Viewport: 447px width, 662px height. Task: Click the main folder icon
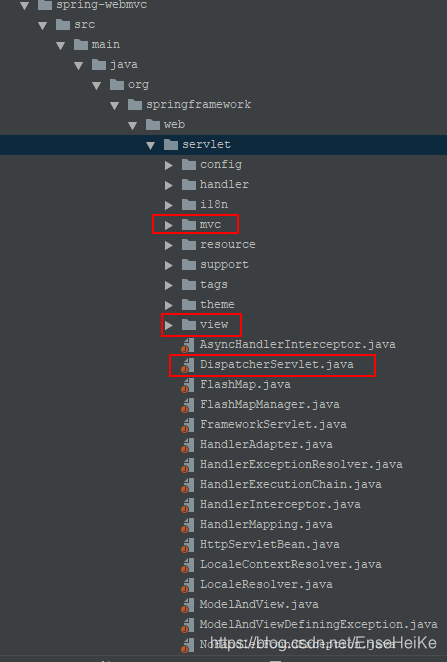81,44
